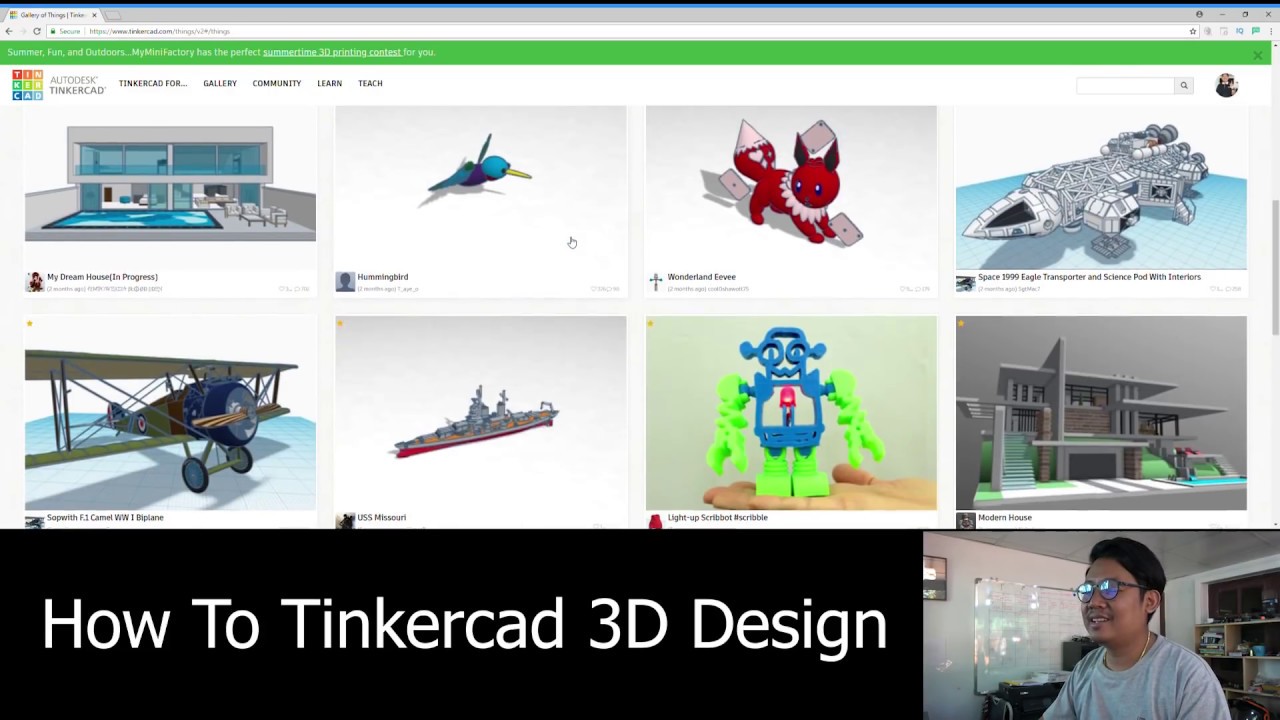The image size is (1280, 720).
Task: Like the Wonderland Eevee design
Action: 905,289
